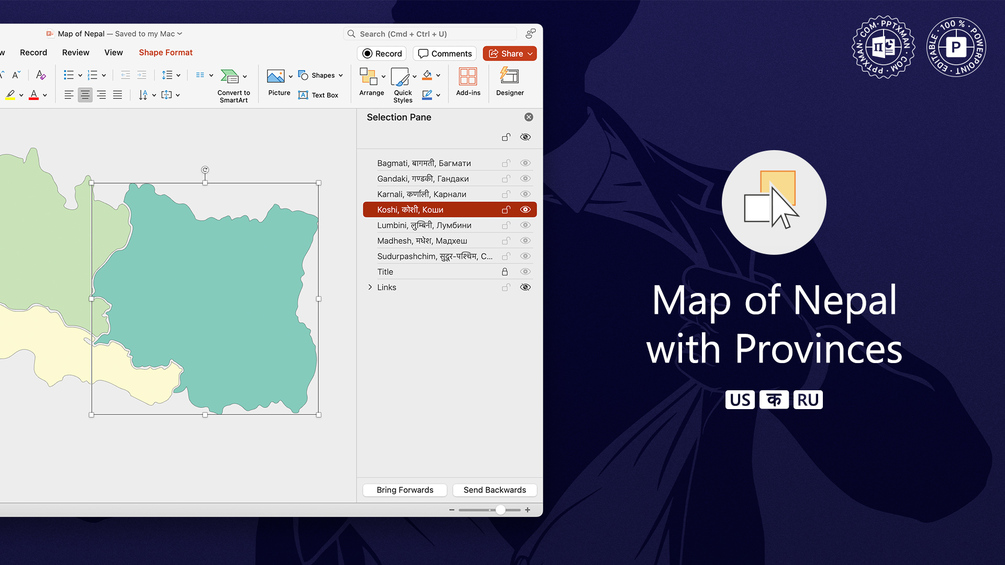Align text left
The width and height of the screenshot is (1005, 565).
tap(69, 95)
